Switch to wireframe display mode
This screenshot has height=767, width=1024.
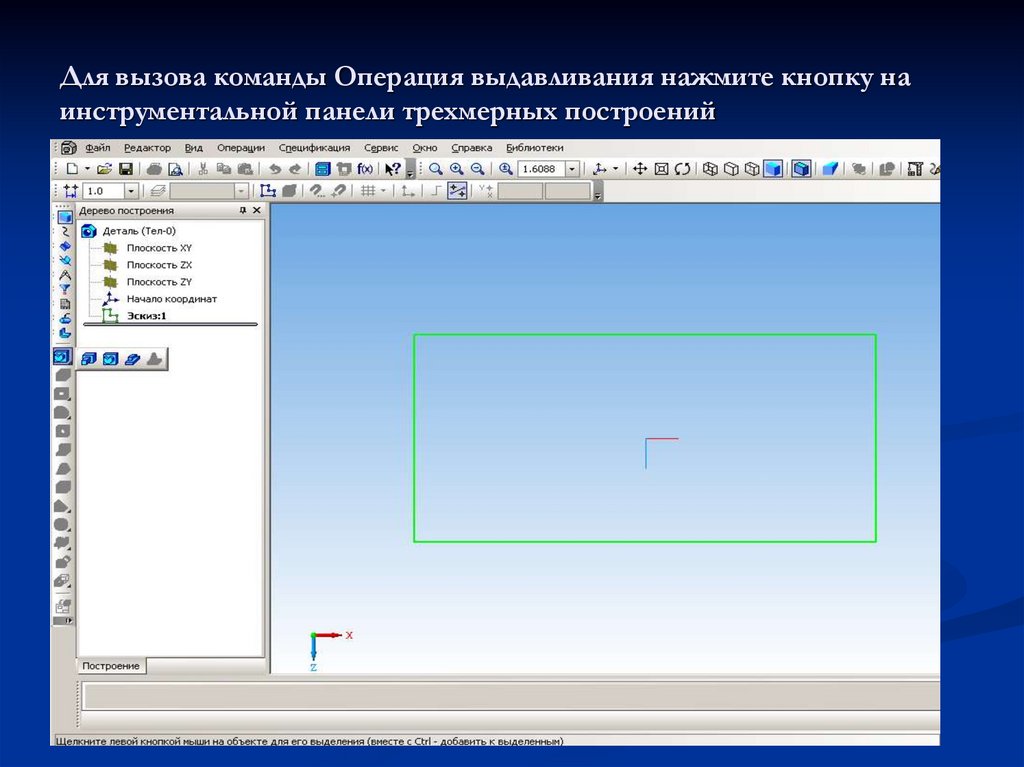click(710, 169)
